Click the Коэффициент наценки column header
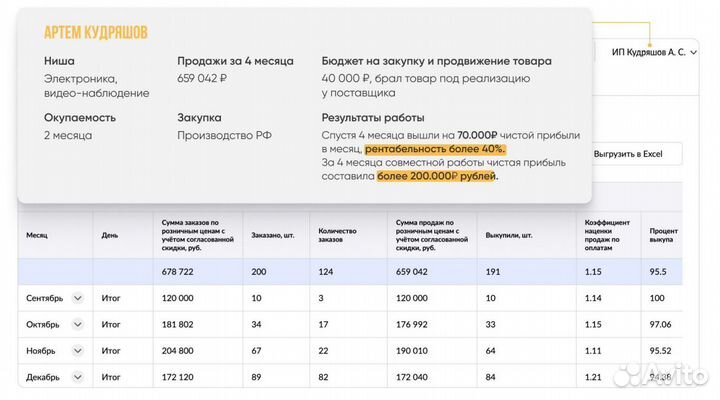The image size is (720, 400). 607,235
